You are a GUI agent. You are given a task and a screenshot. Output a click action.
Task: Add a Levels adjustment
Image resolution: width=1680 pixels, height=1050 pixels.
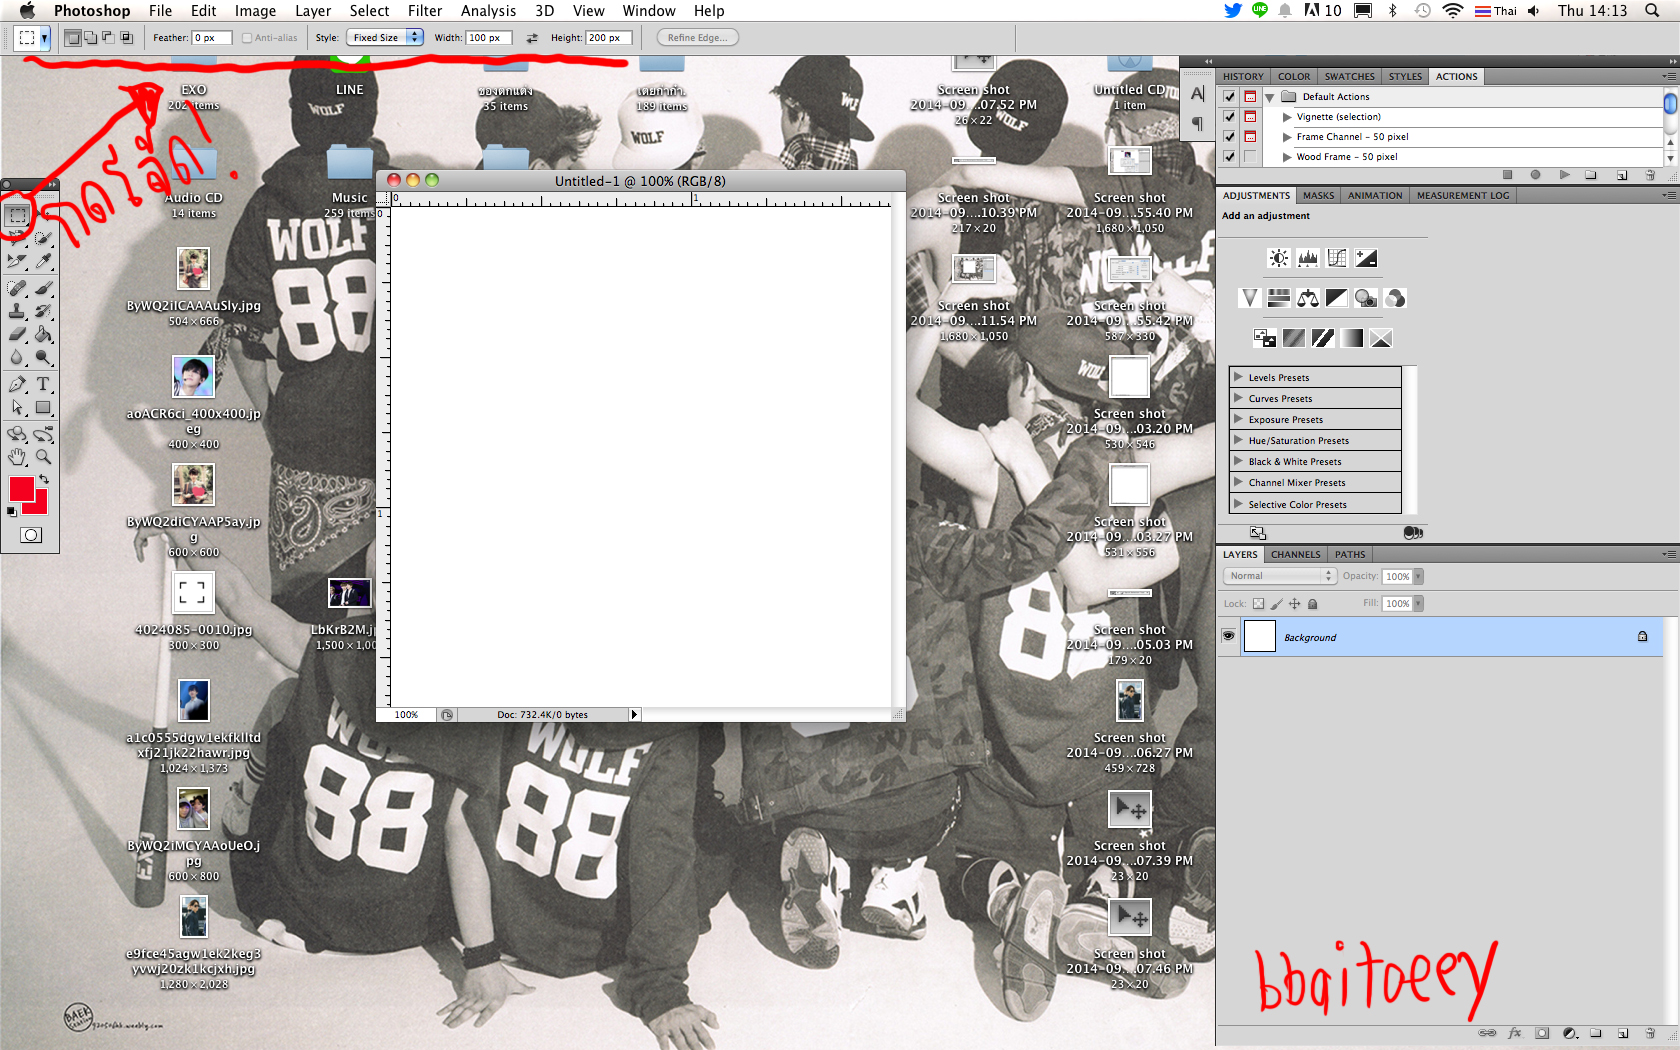[1308, 258]
